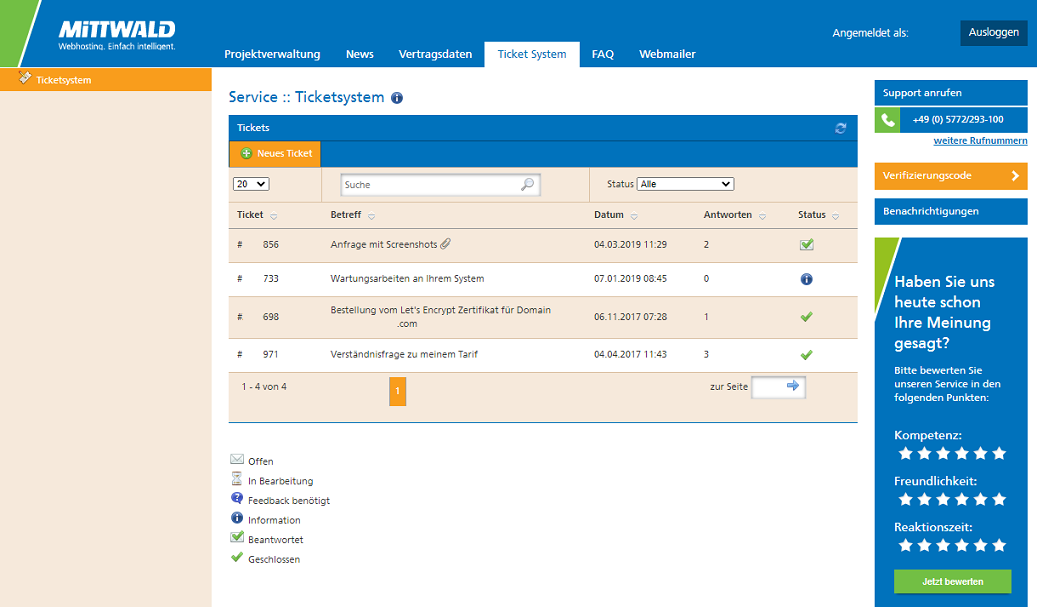Open the Webmailer tab
The width and height of the screenshot is (1037, 607).
667,54
